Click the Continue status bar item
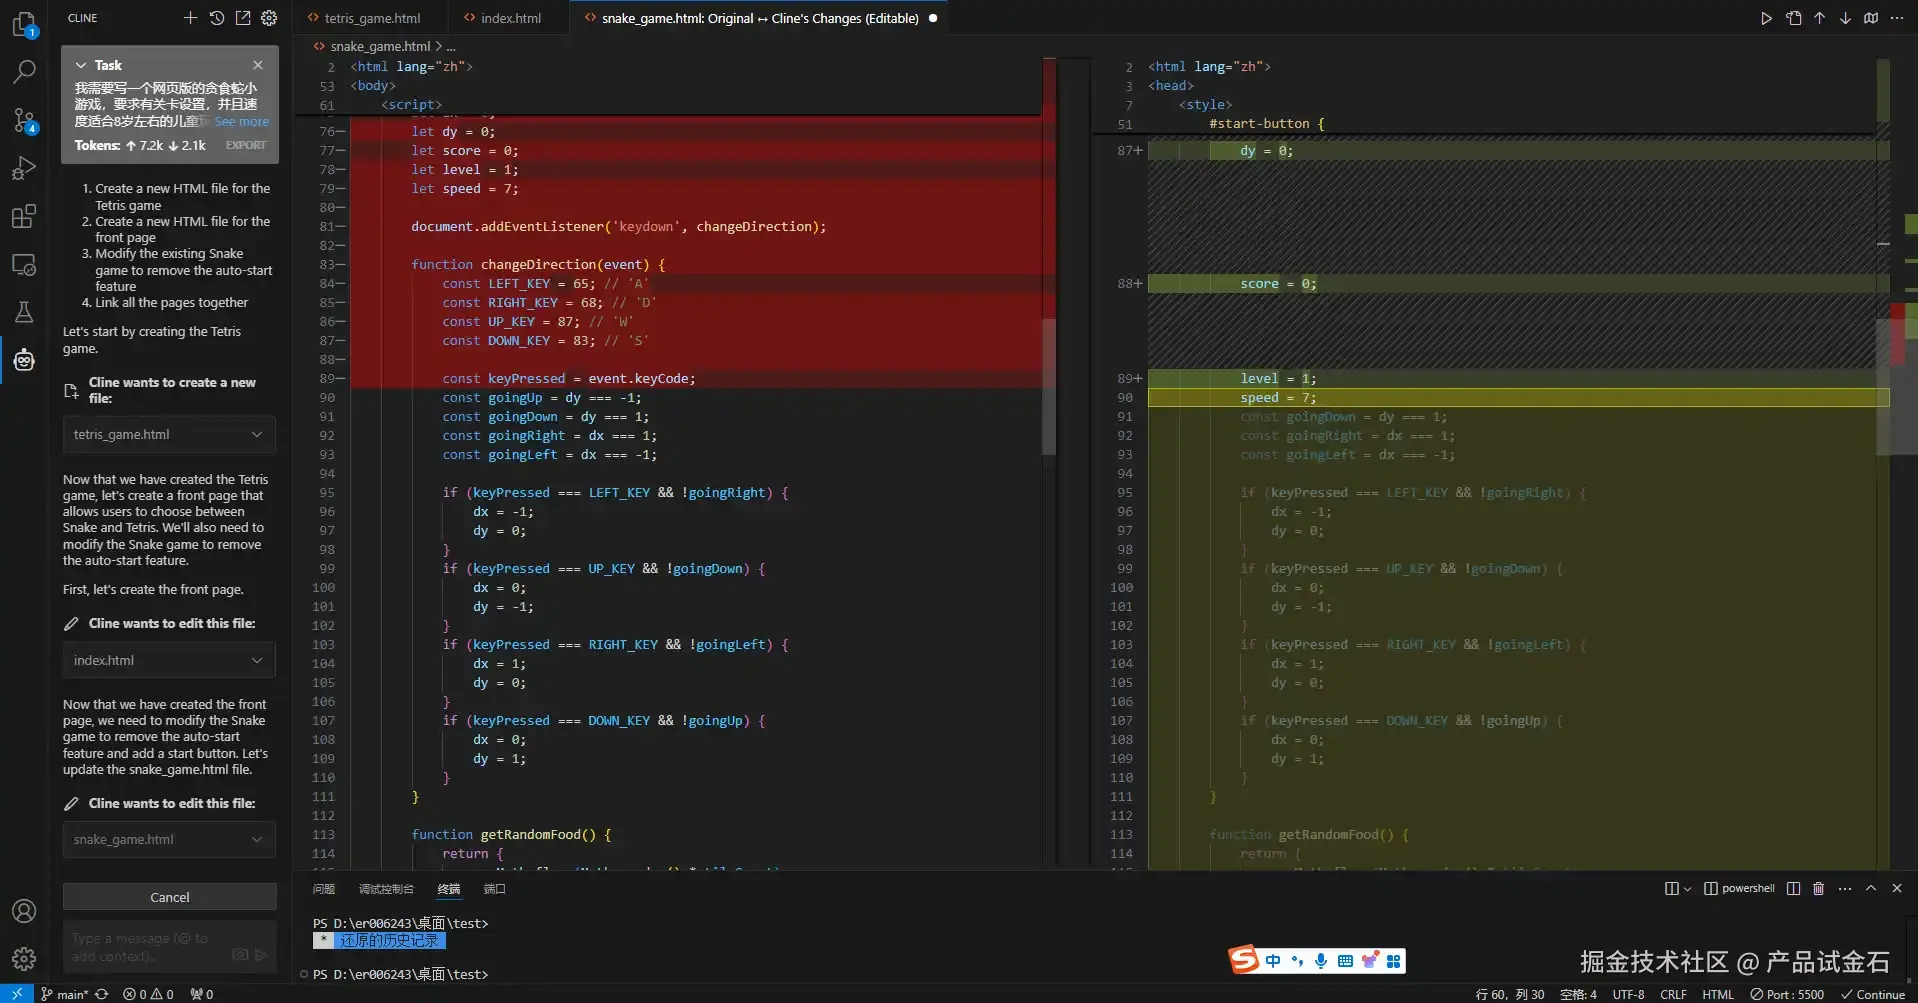The height and width of the screenshot is (1003, 1918). click(1873, 995)
